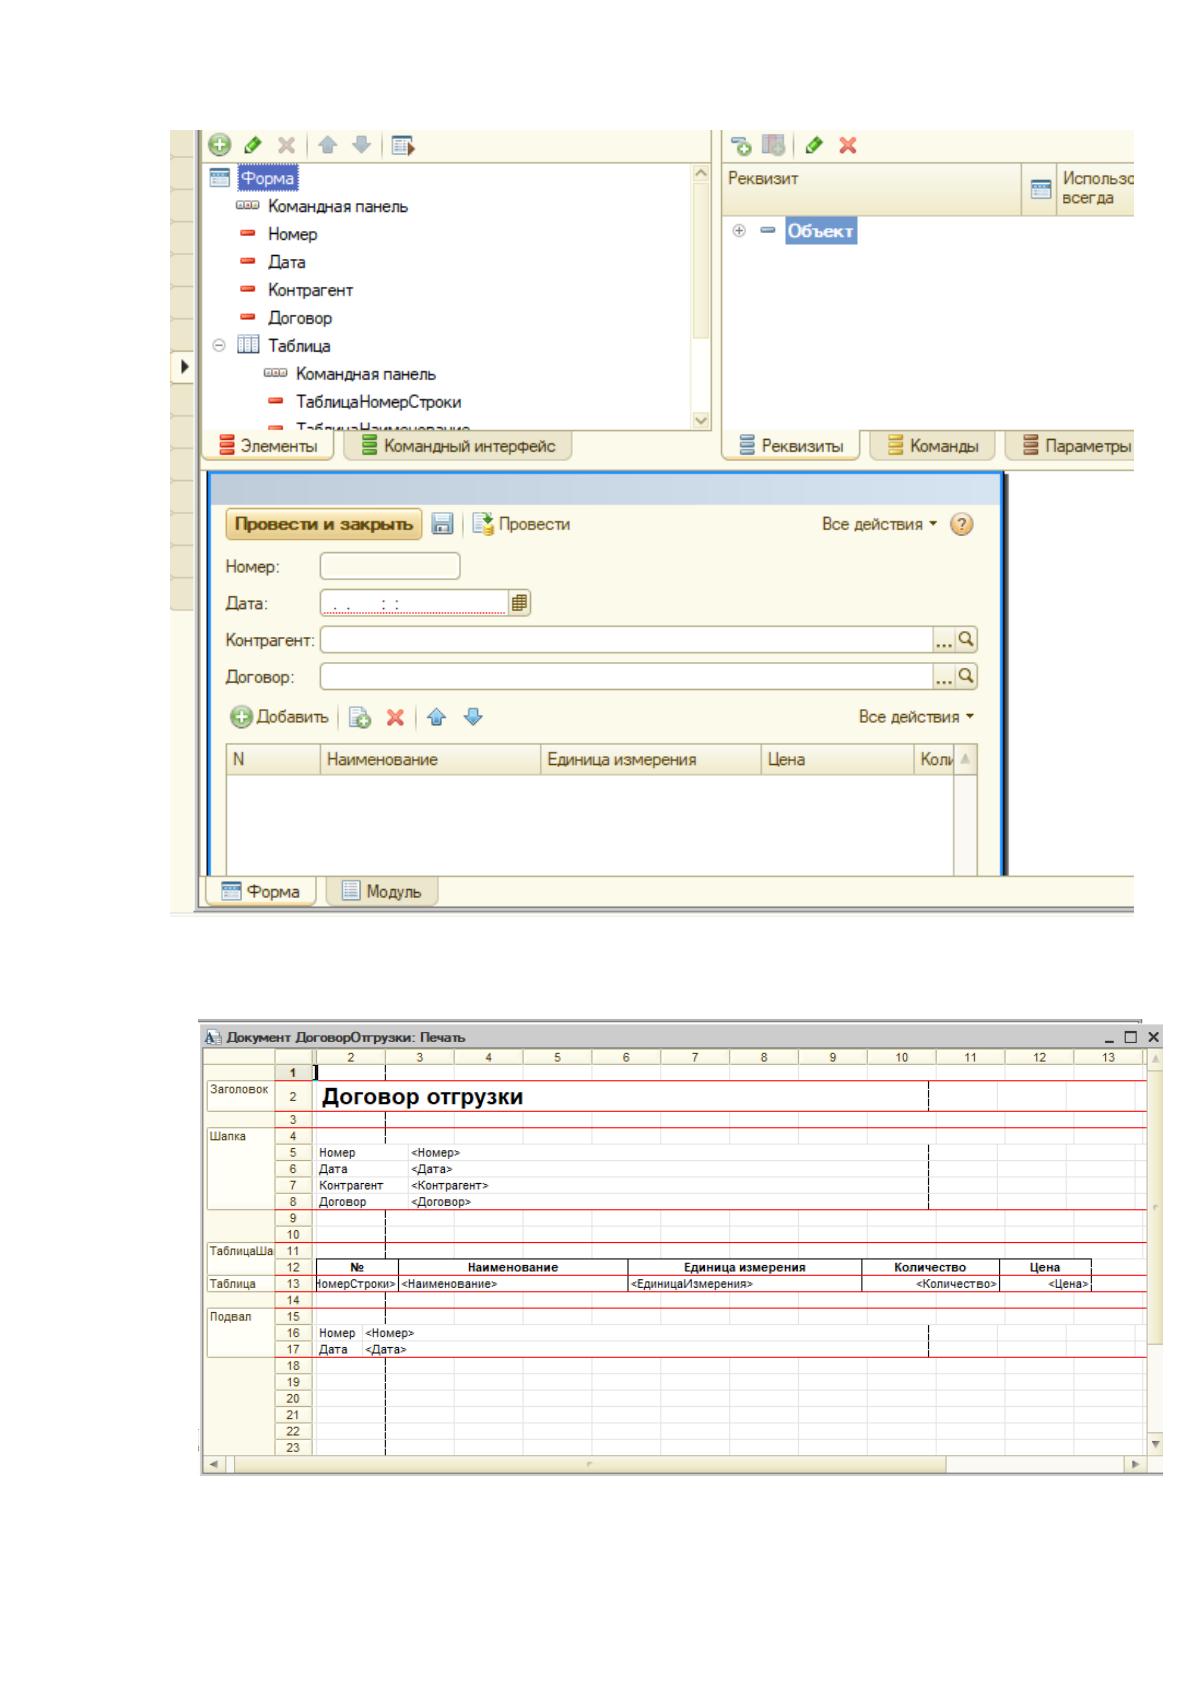
Task: Open the calendar picker for Дата field
Action: 520,603
